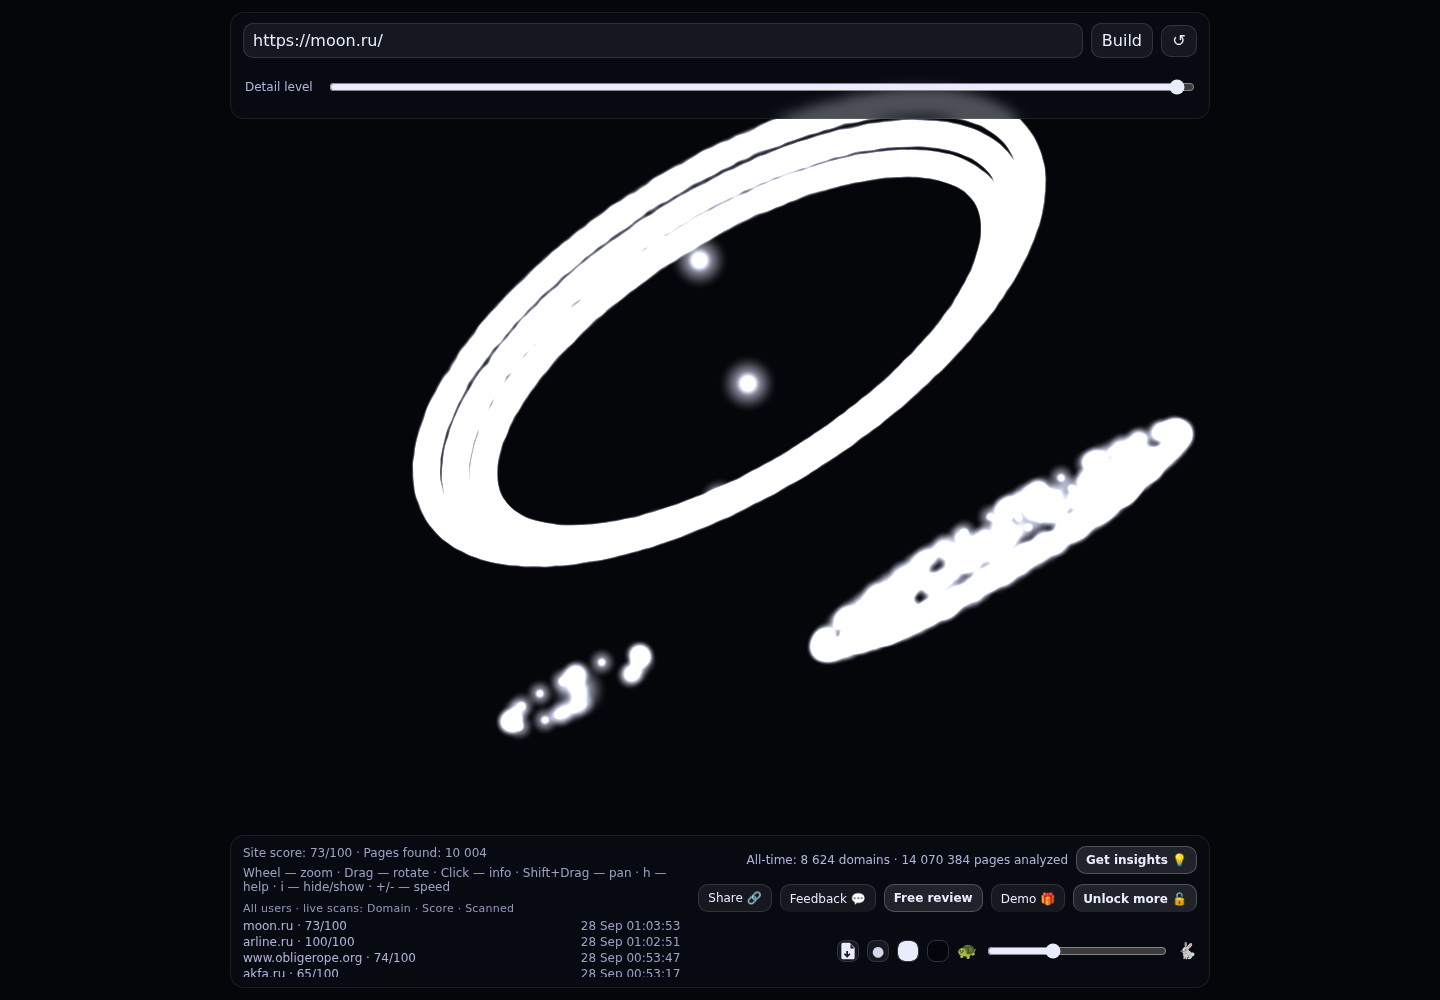Open the Share link button
The width and height of the screenshot is (1440, 1000).
[x=735, y=898]
